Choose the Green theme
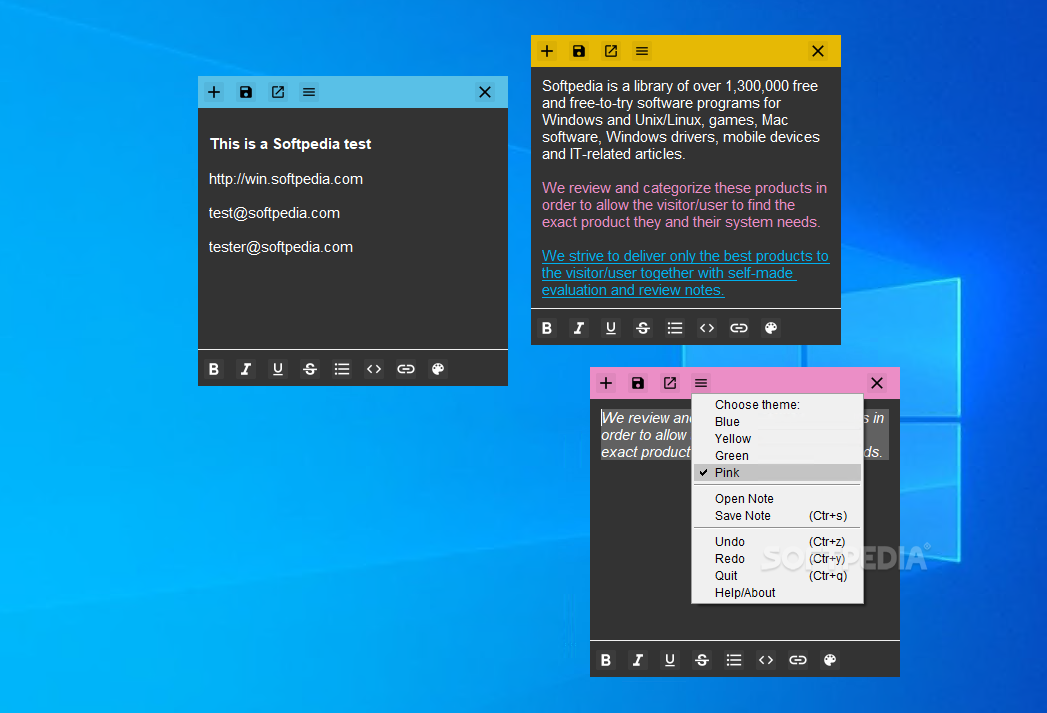Screen dimensions: 1047x713 [x=777, y=456]
